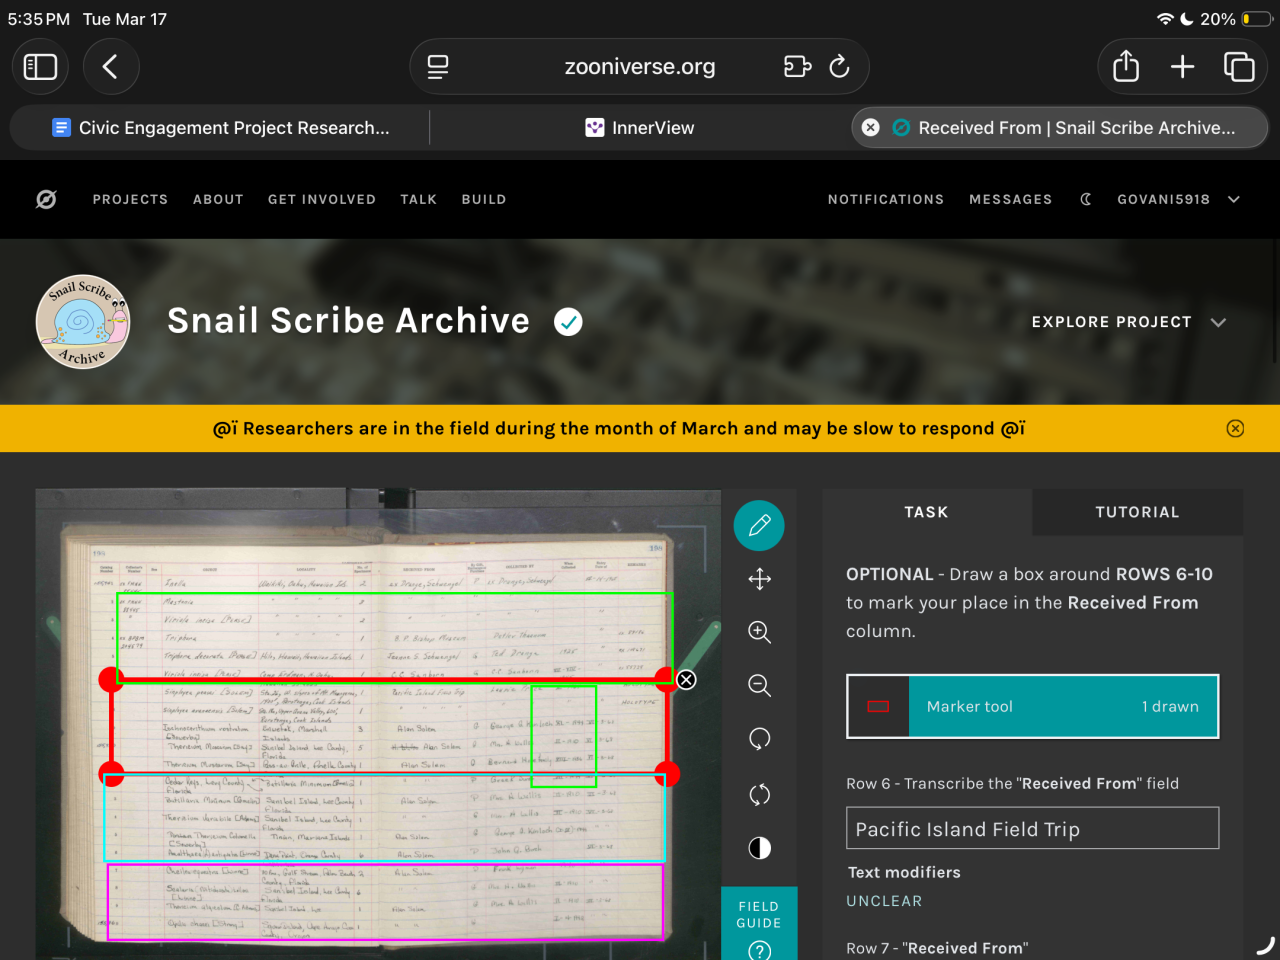1280x960 pixels.
Task: Open the BUILD menu item
Action: click(484, 200)
